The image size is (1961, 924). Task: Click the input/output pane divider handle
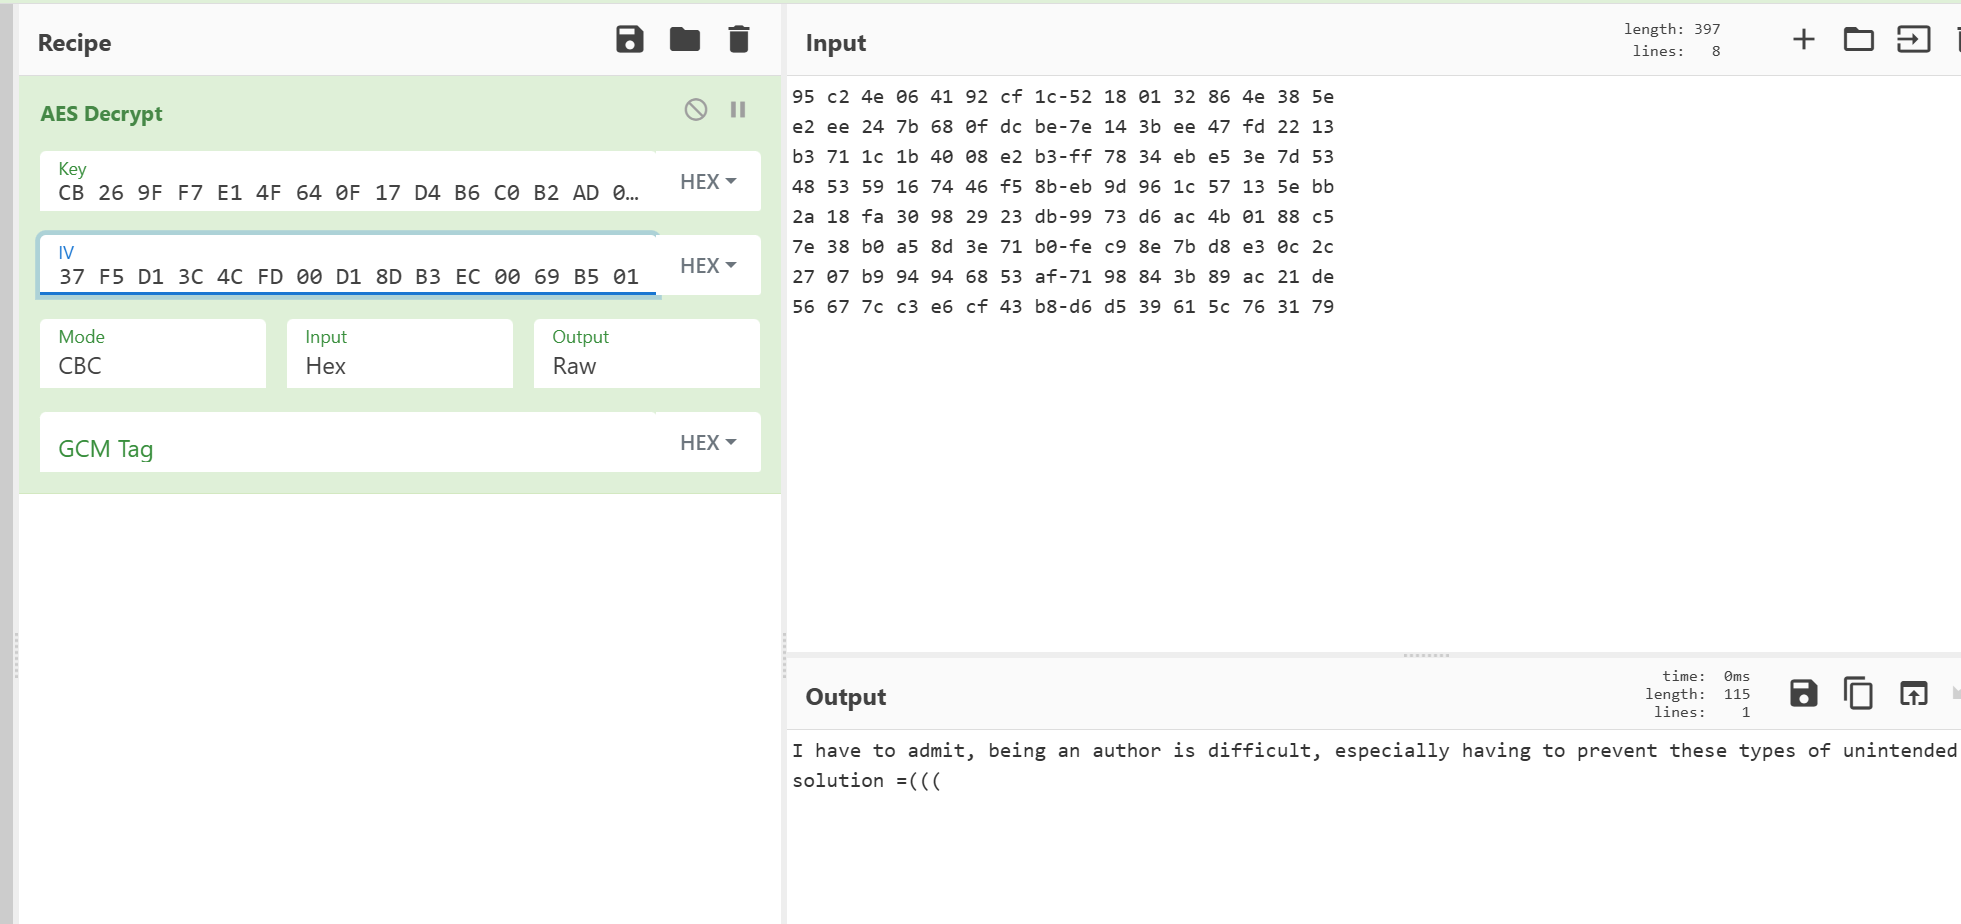click(x=1426, y=656)
